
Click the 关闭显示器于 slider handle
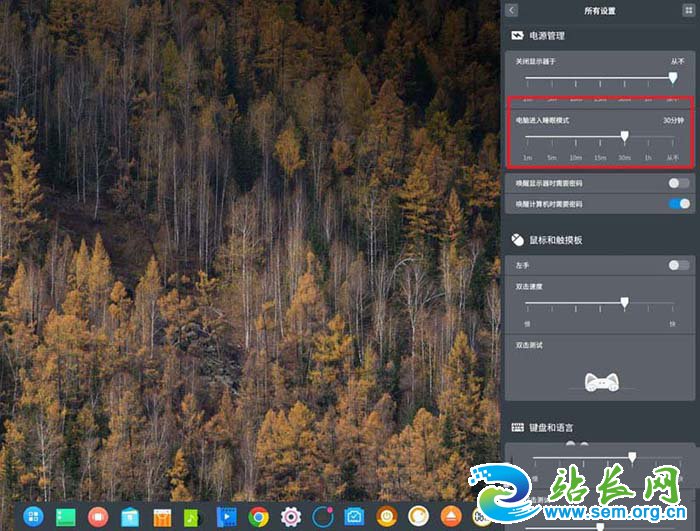(672, 77)
